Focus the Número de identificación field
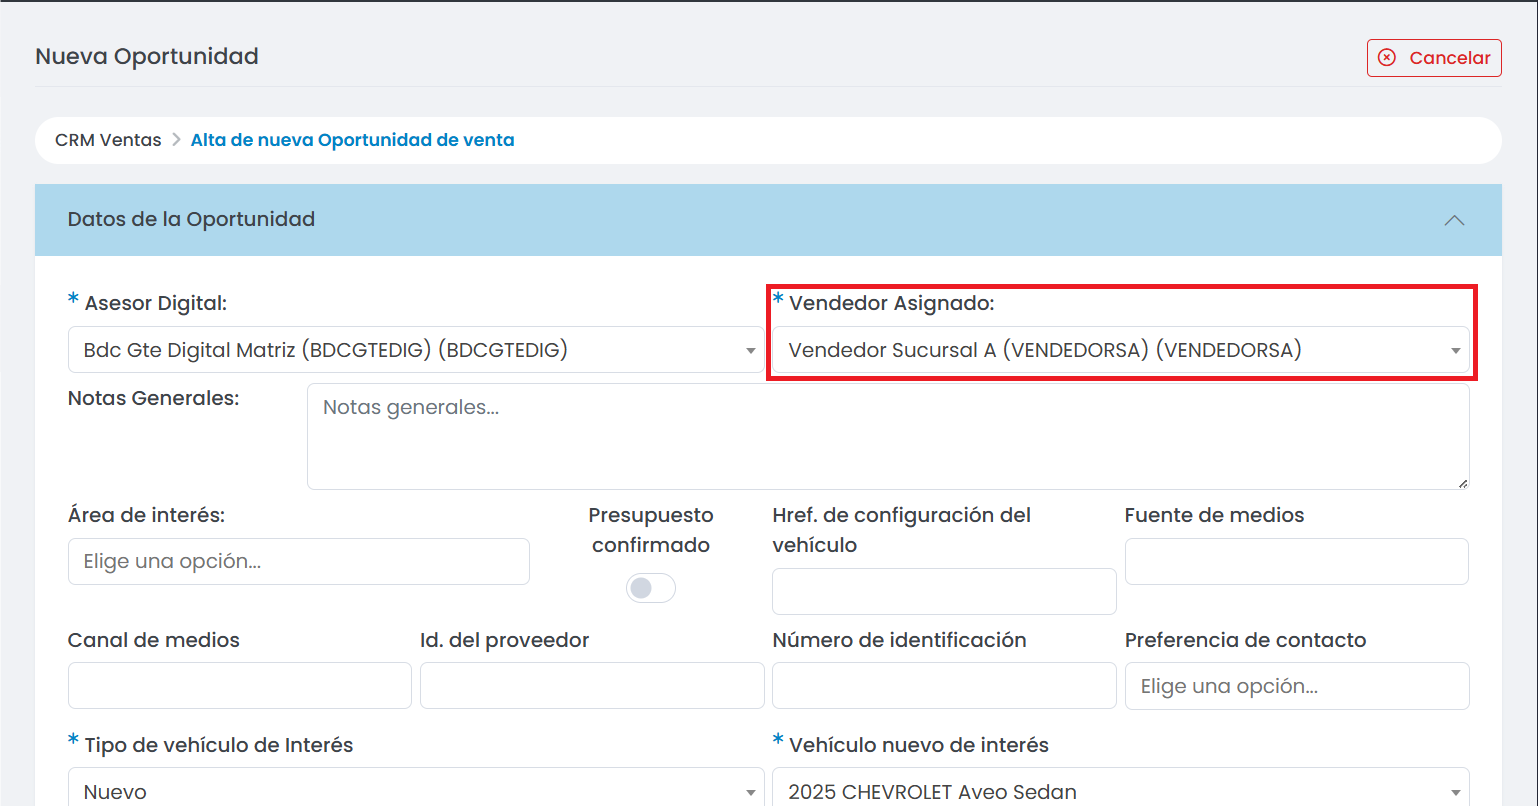Viewport: 1538px width, 806px height. [944, 686]
